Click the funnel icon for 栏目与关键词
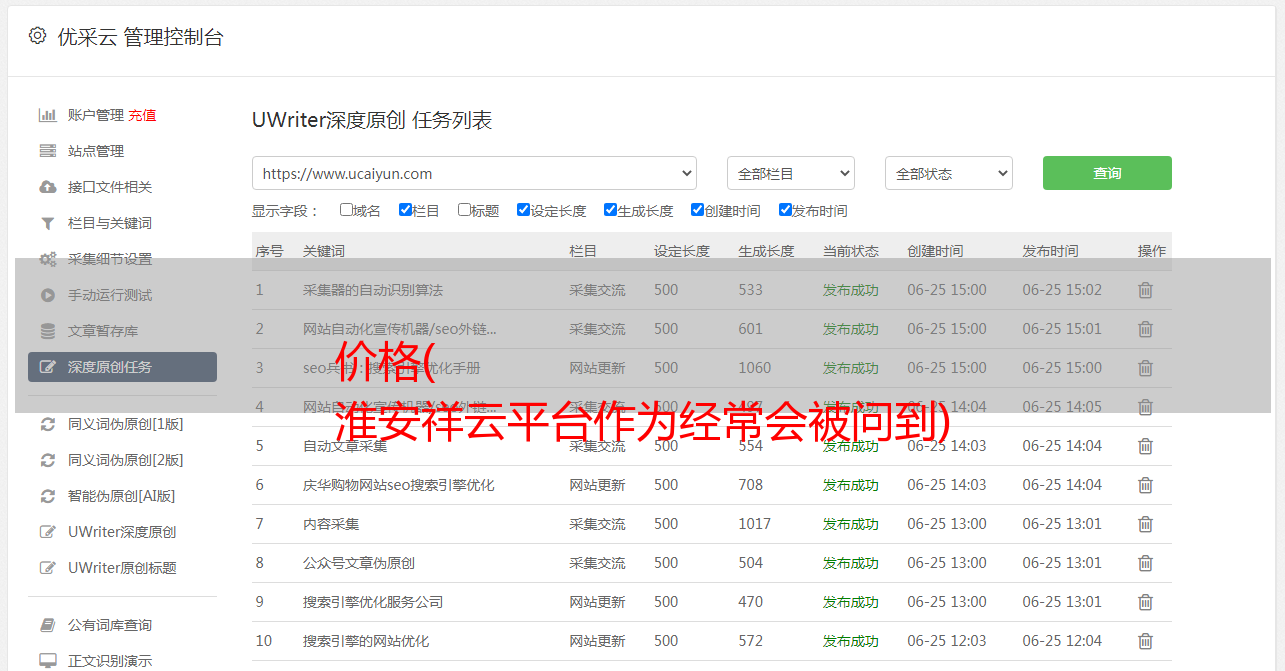 (47, 223)
